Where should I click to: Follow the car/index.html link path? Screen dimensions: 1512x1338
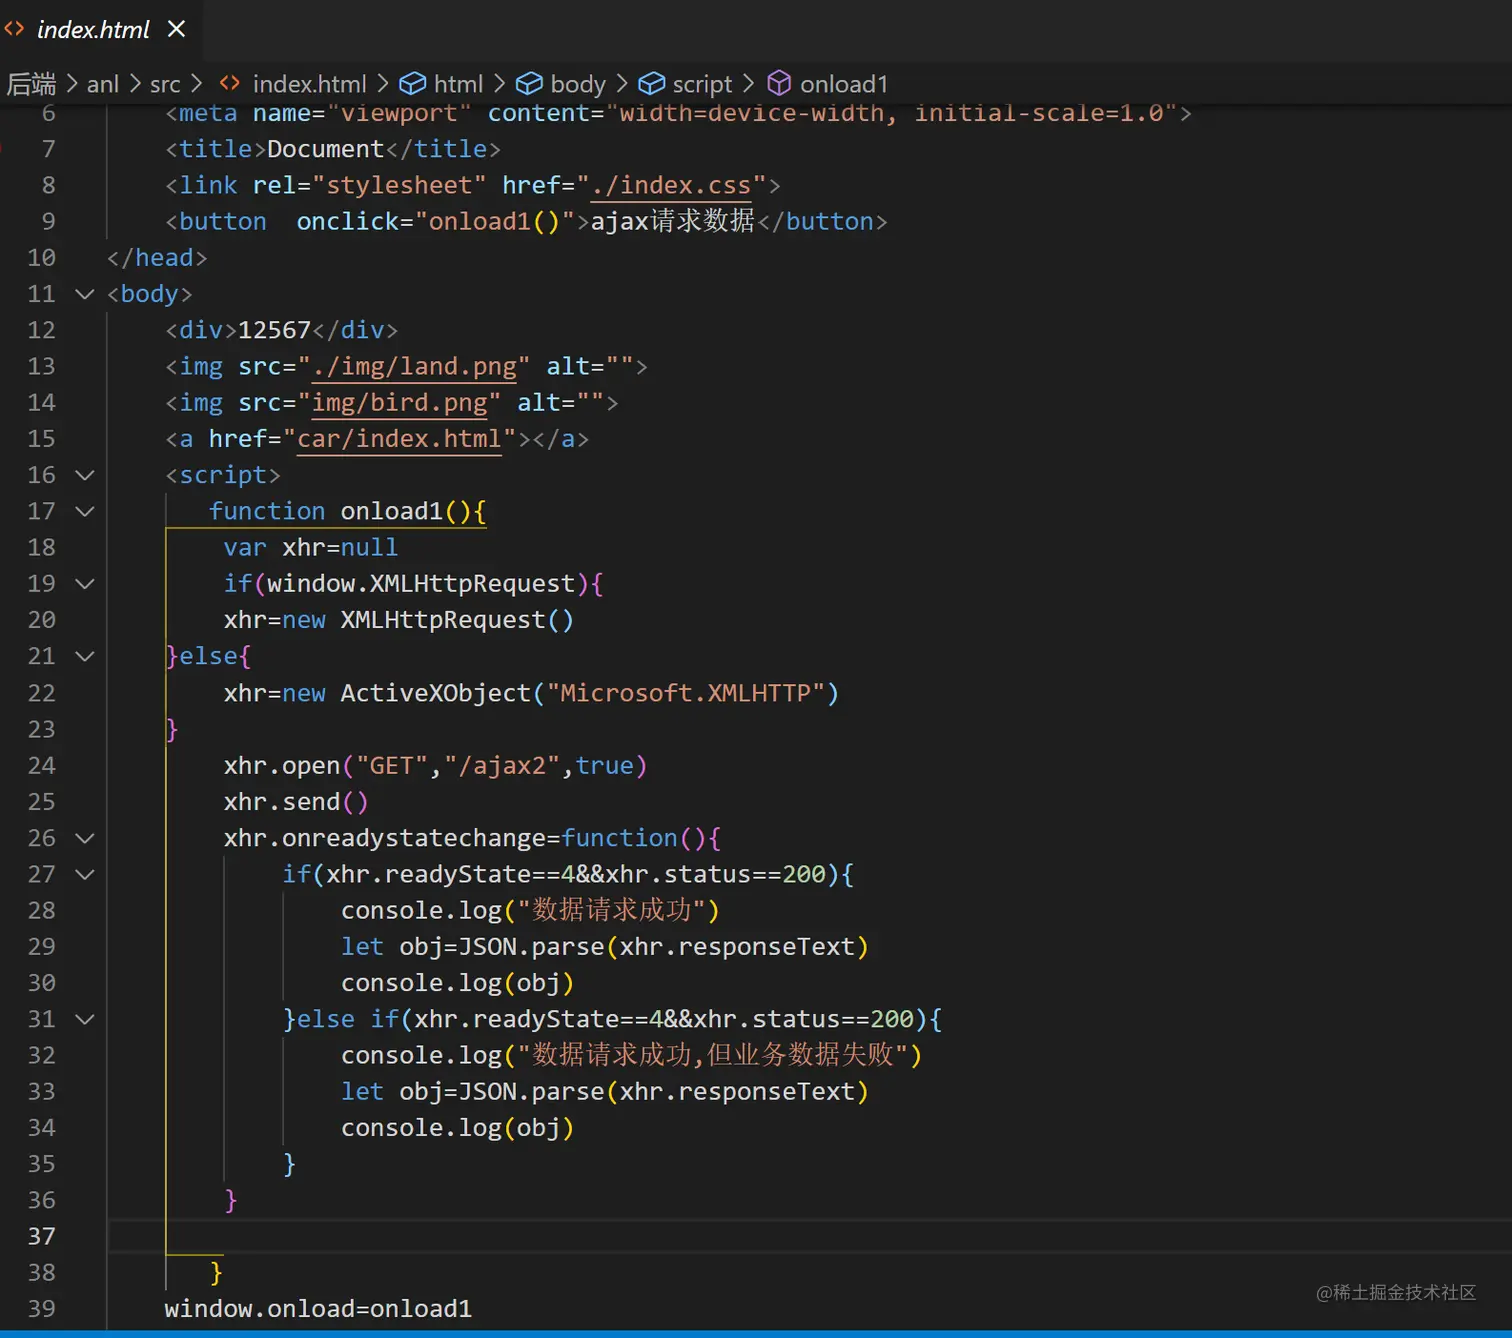point(399,439)
